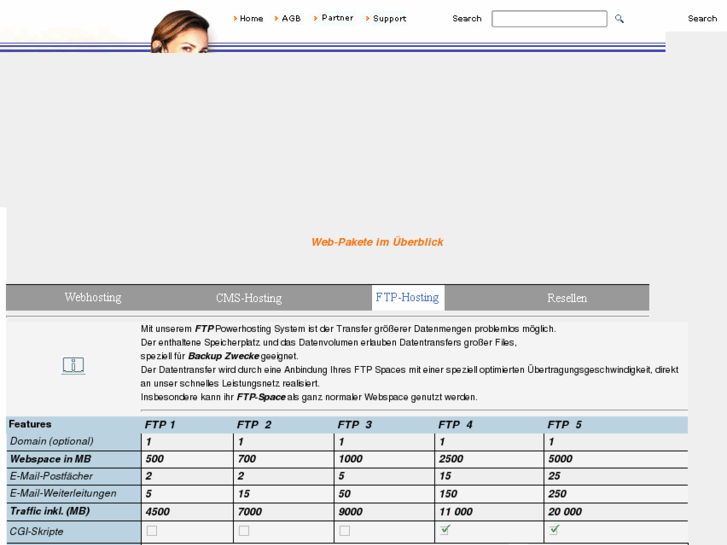Focus the Search input field
The image size is (727, 545).
(549, 19)
